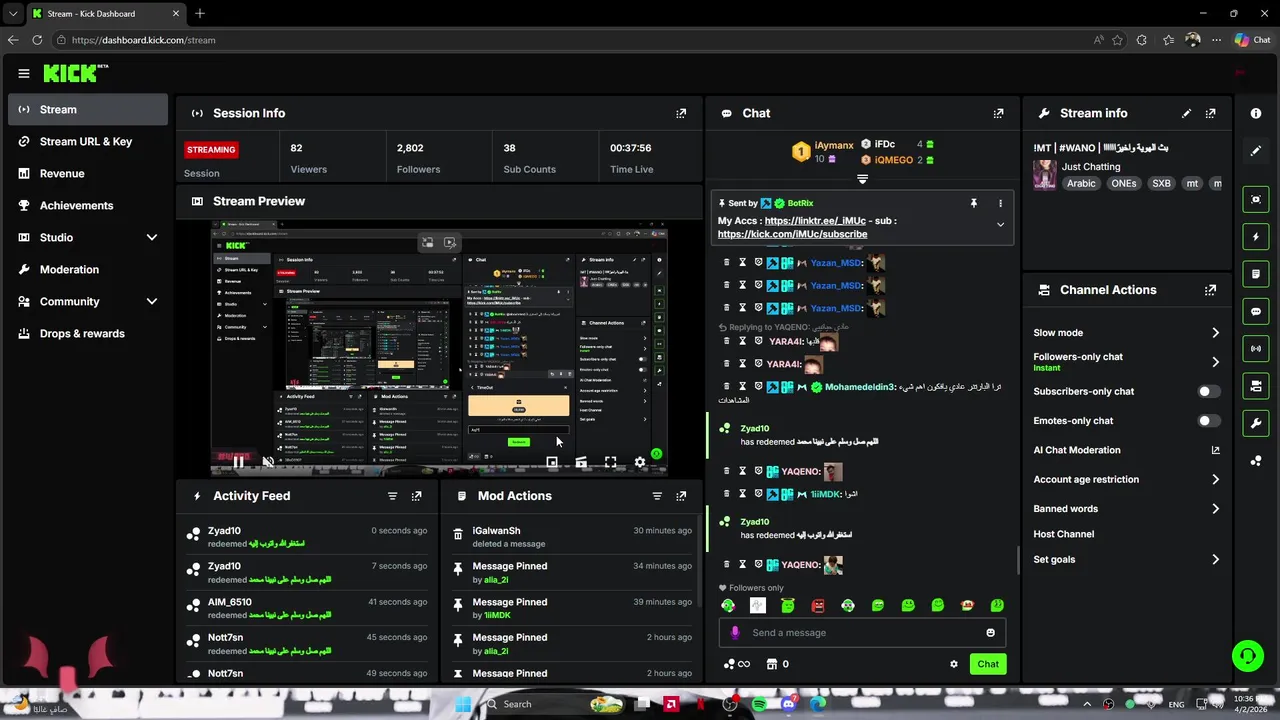Viewport: 1280px width, 720px height.
Task: Unpin the pinned BotRix message
Action: tap(973, 203)
